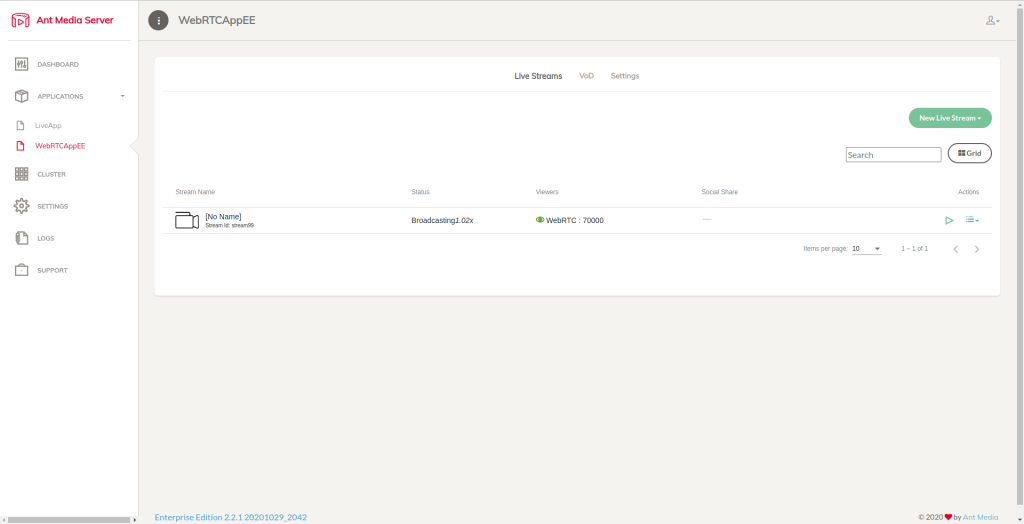Click the Search input field
The width and height of the screenshot is (1024, 524).
[x=893, y=155]
